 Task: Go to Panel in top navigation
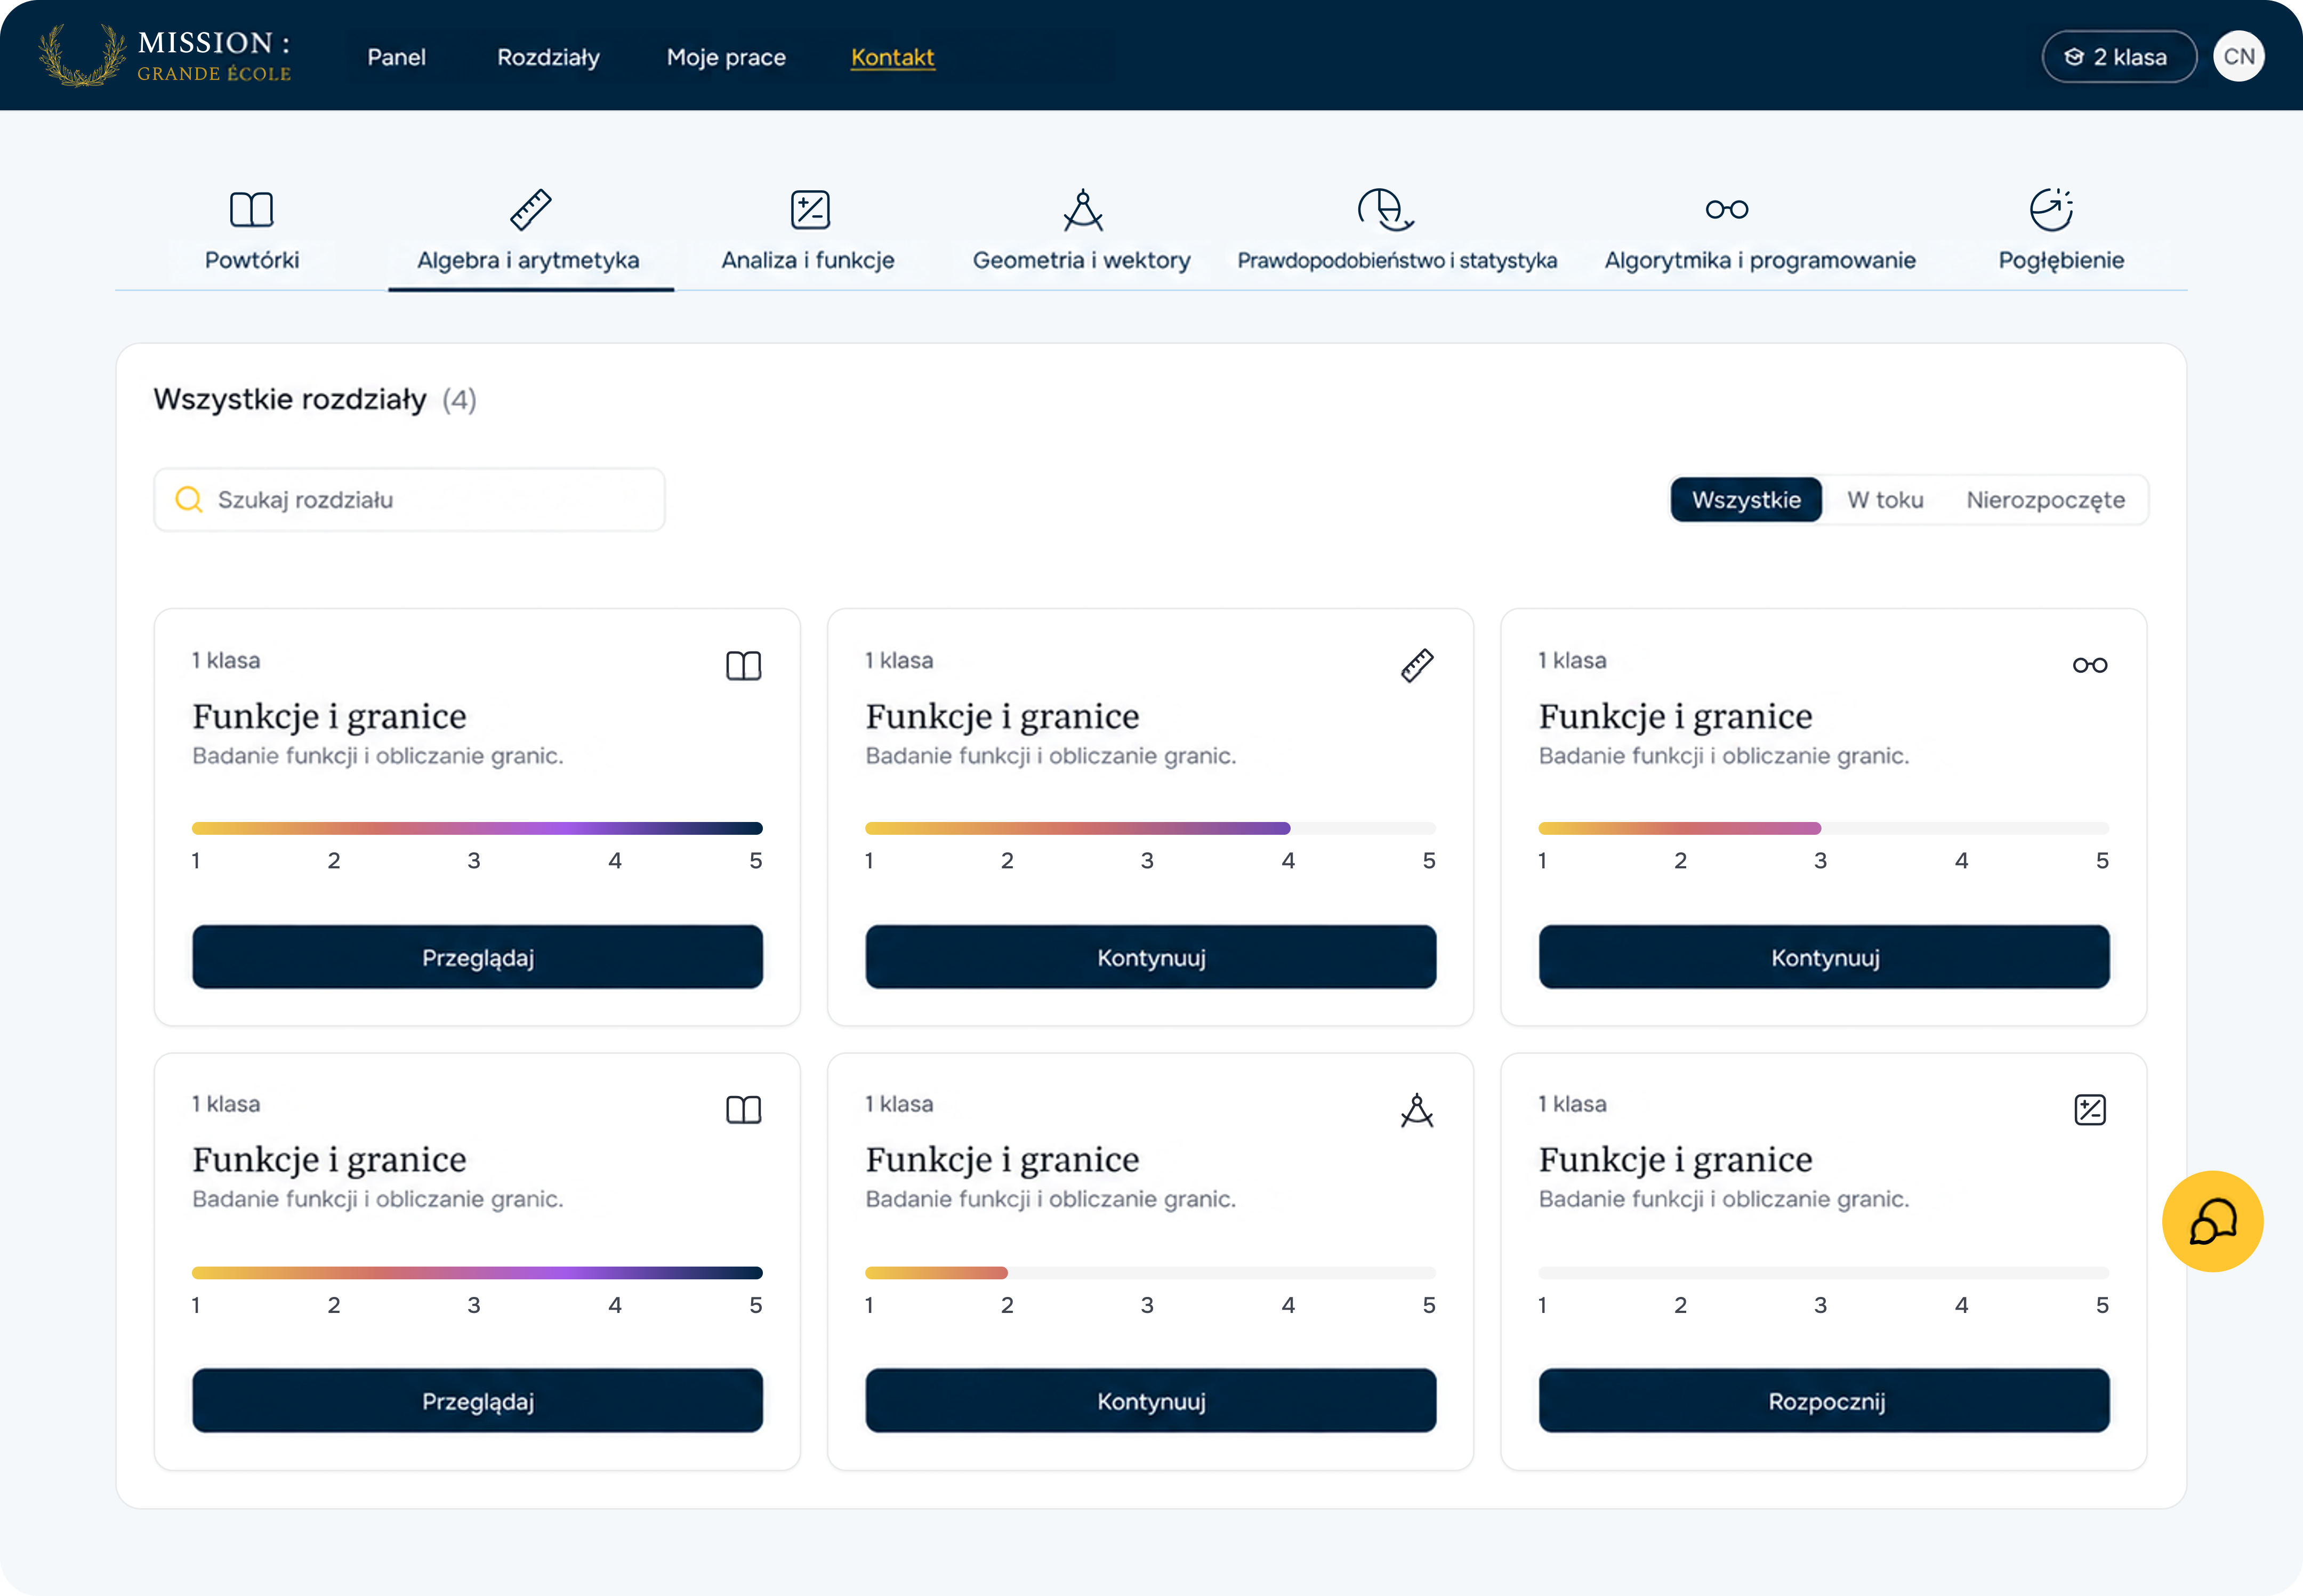[396, 57]
